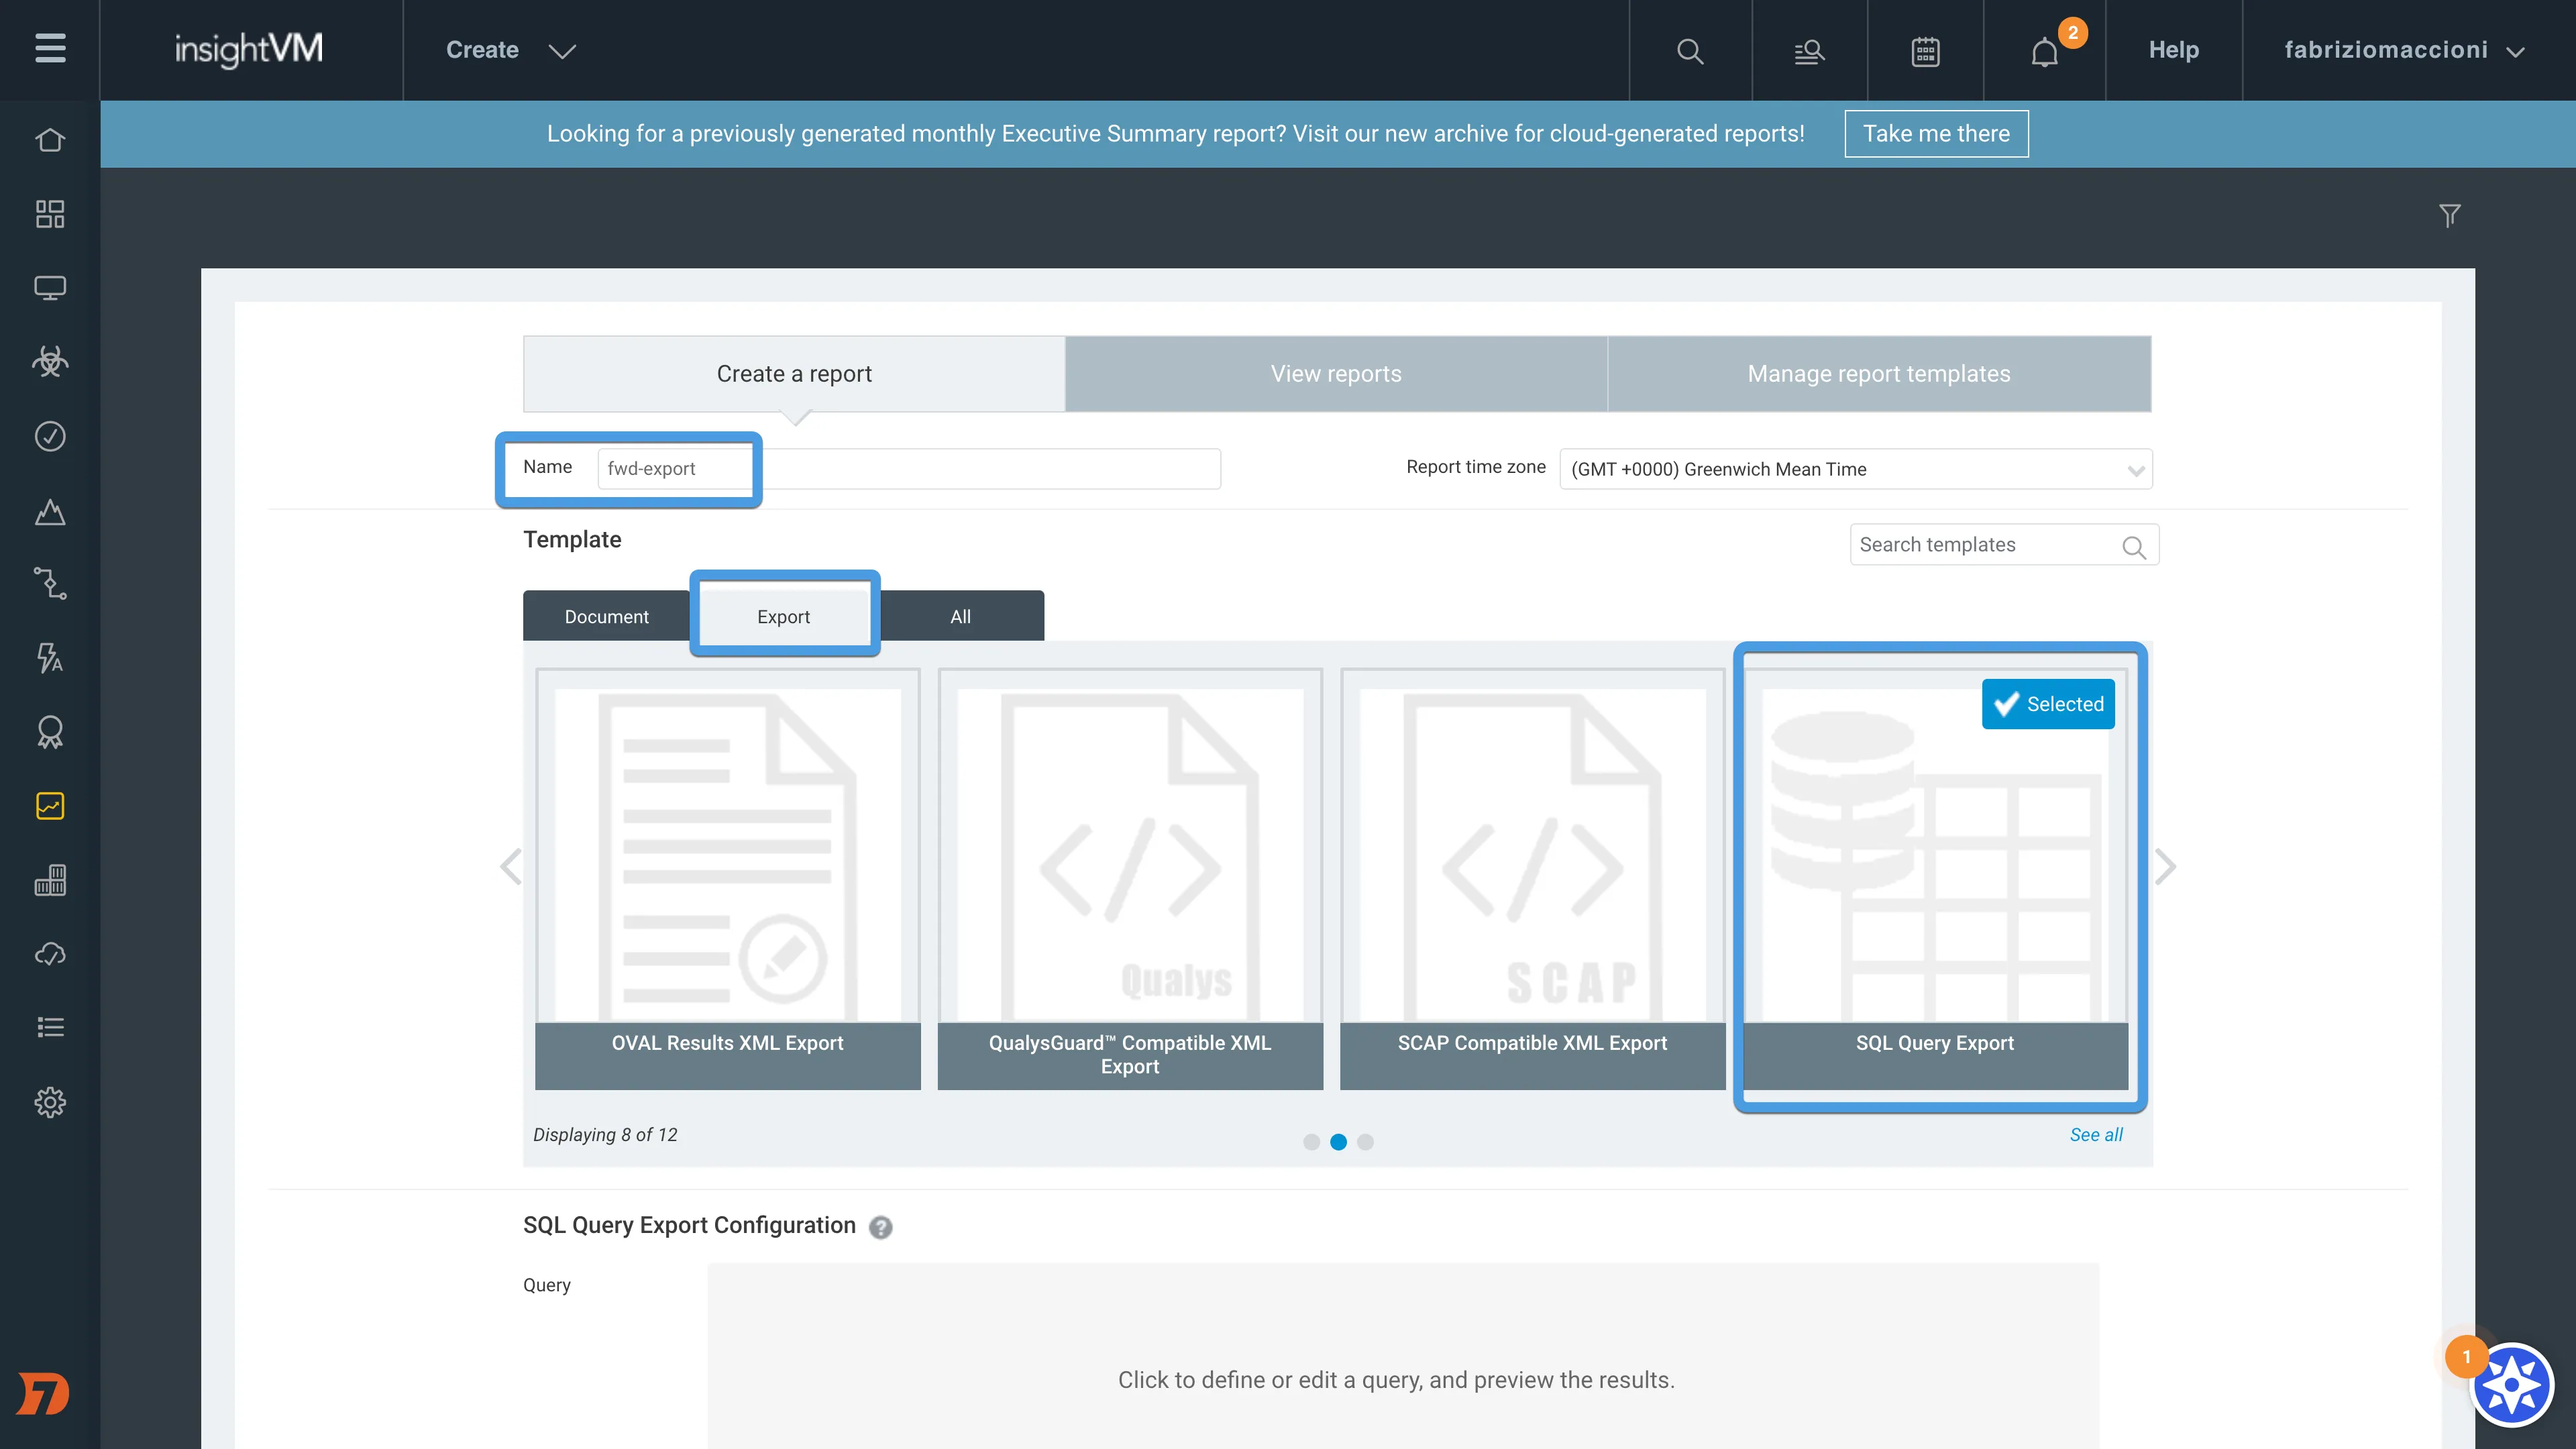Open the hamburger navigation menu
This screenshot has height=1449, width=2576.
[50, 48]
